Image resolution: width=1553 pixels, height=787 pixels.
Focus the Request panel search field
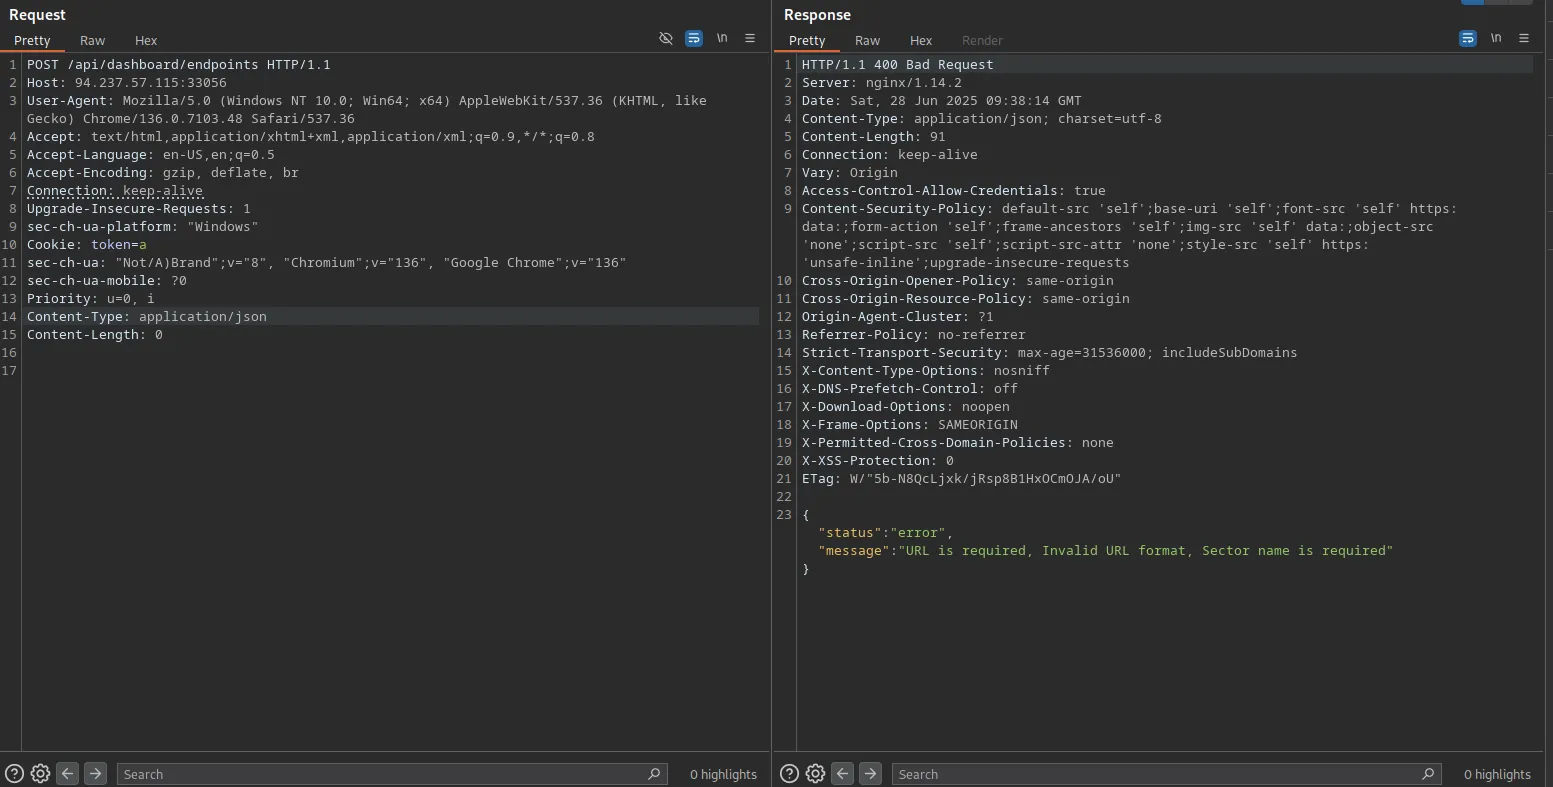(x=392, y=774)
